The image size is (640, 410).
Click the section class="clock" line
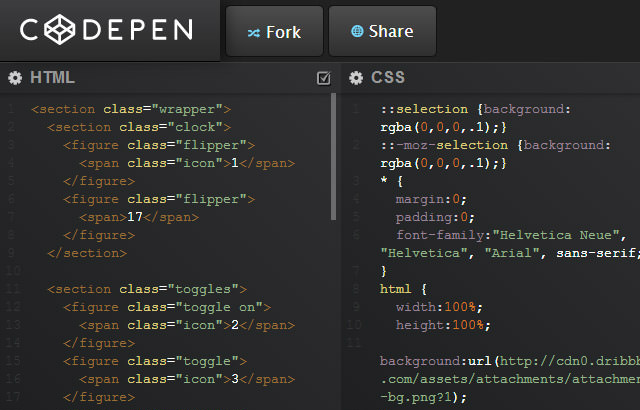click(139, 127)
